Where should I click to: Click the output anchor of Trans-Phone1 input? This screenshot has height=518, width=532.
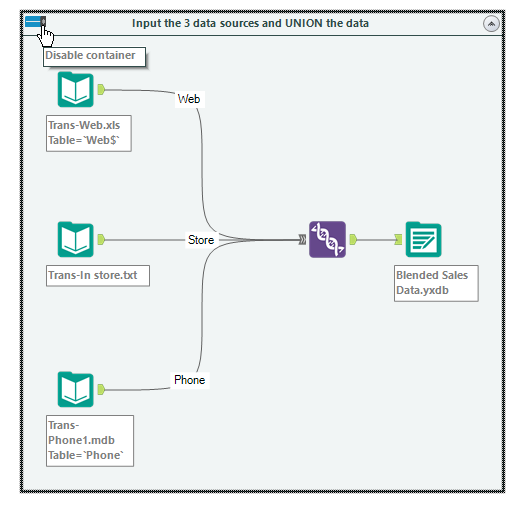101,389
